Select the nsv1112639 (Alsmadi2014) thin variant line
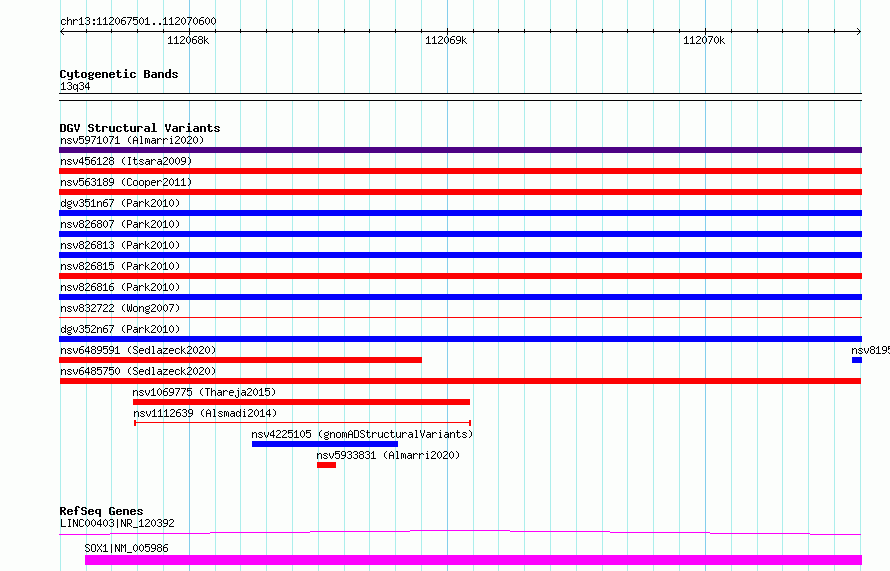890x571 pixels. tap(303, 423)
